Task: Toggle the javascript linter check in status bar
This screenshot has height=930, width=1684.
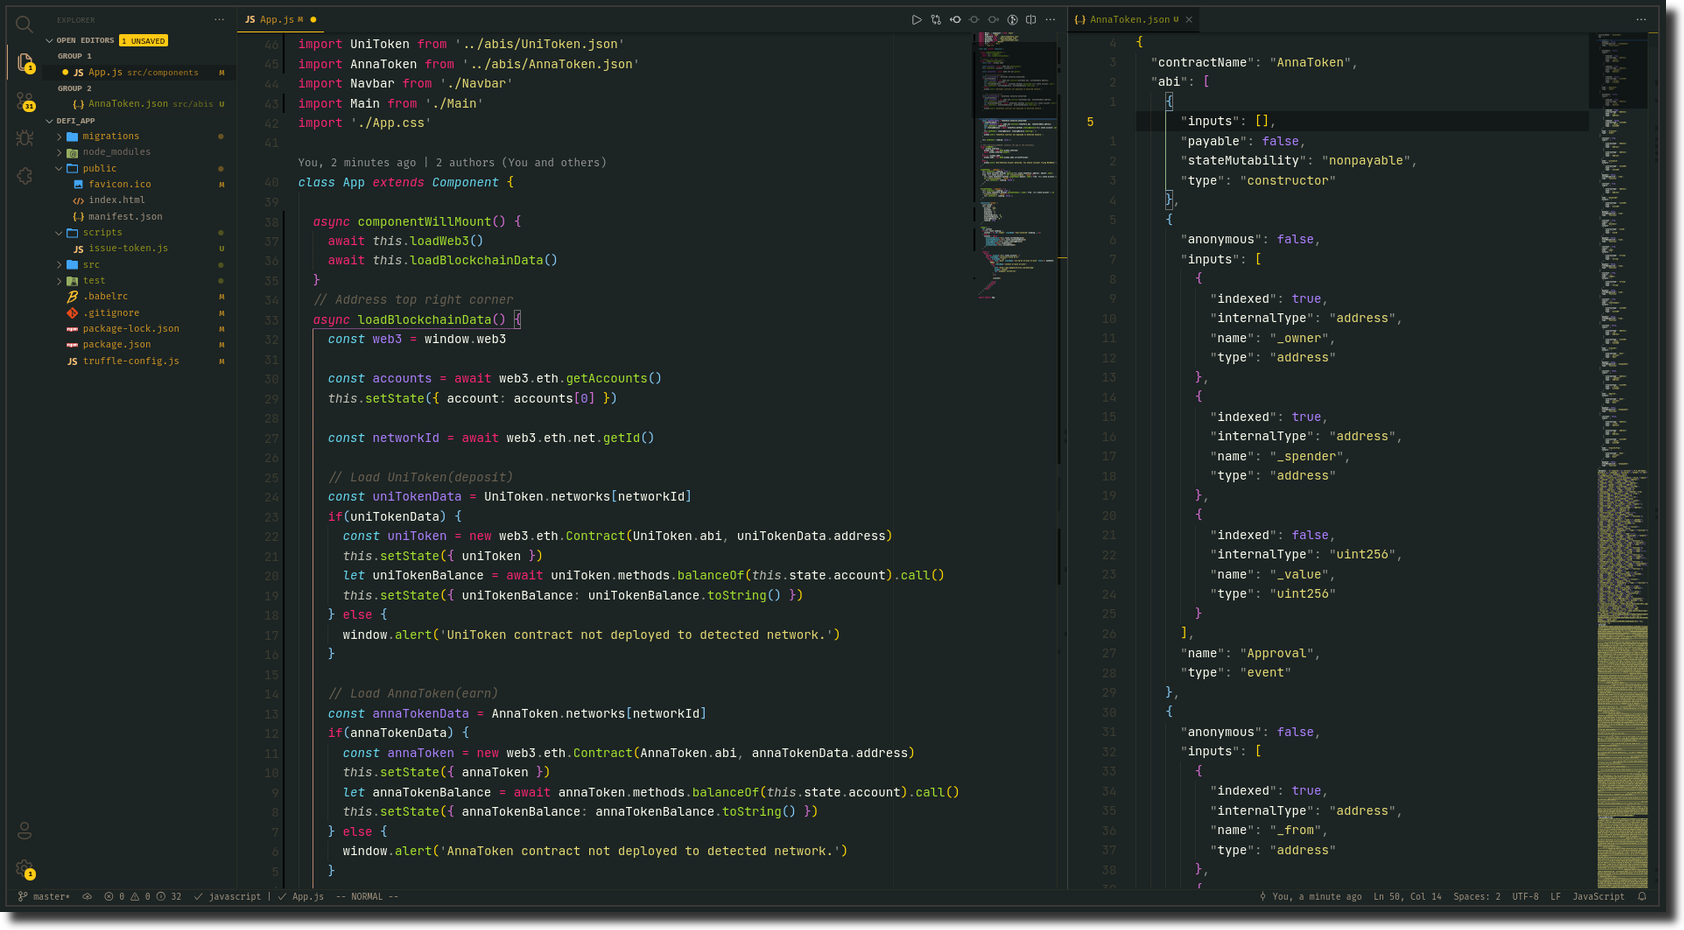Action: point(228,896)
